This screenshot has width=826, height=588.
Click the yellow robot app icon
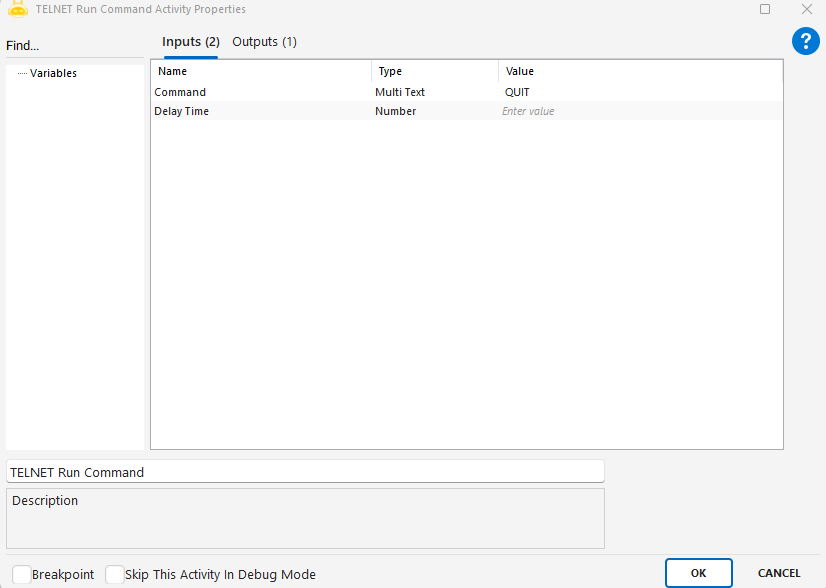(17, 9)
